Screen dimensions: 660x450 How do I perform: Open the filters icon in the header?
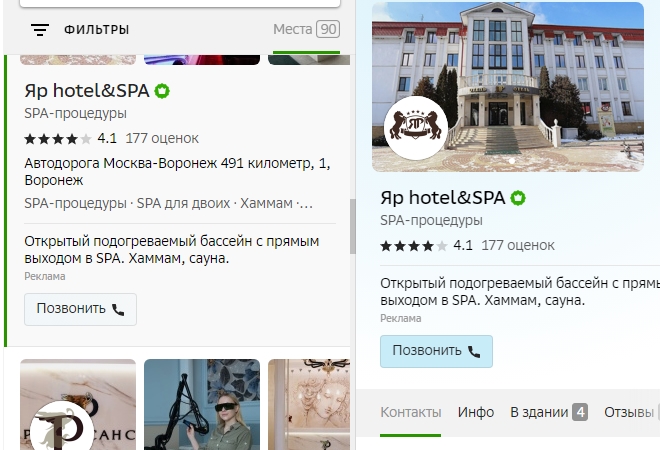(x=40, y=30)
